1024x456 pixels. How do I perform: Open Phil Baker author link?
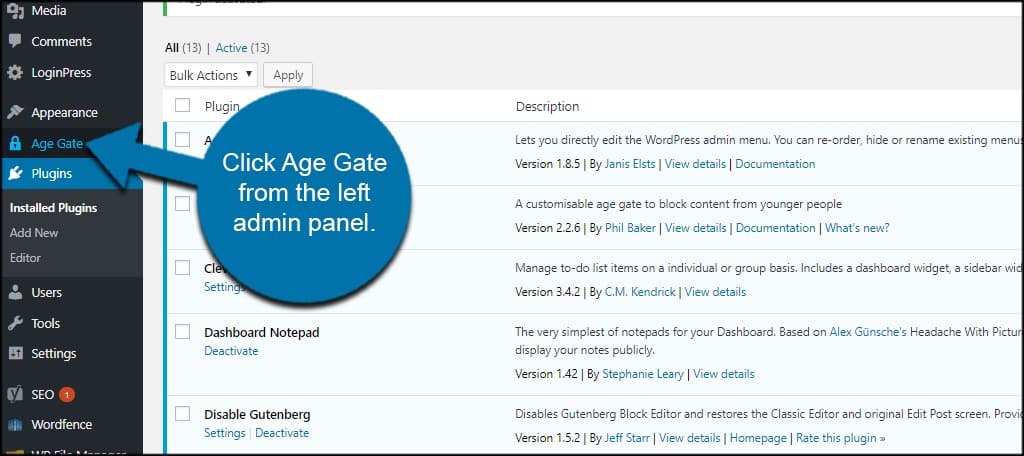[x=631, y=228]
